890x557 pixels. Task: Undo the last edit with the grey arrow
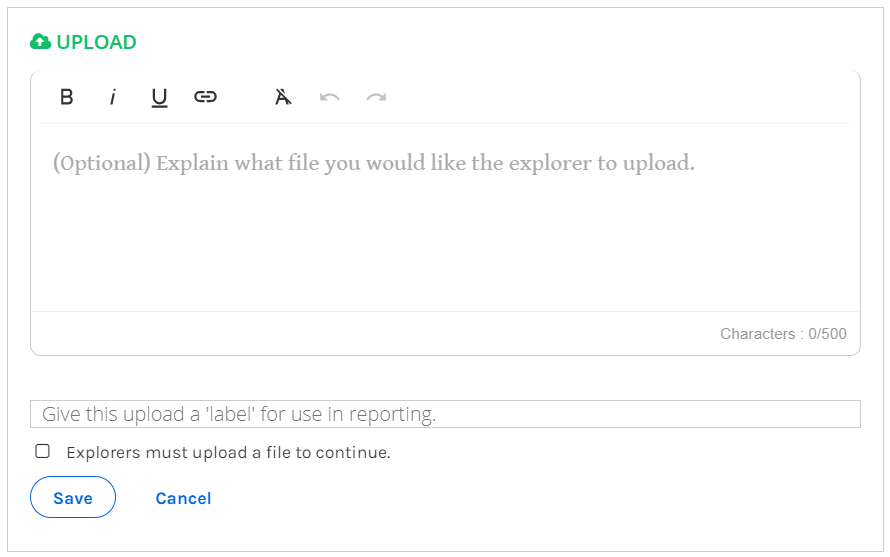pyautogui.click(x=330, y=97)
